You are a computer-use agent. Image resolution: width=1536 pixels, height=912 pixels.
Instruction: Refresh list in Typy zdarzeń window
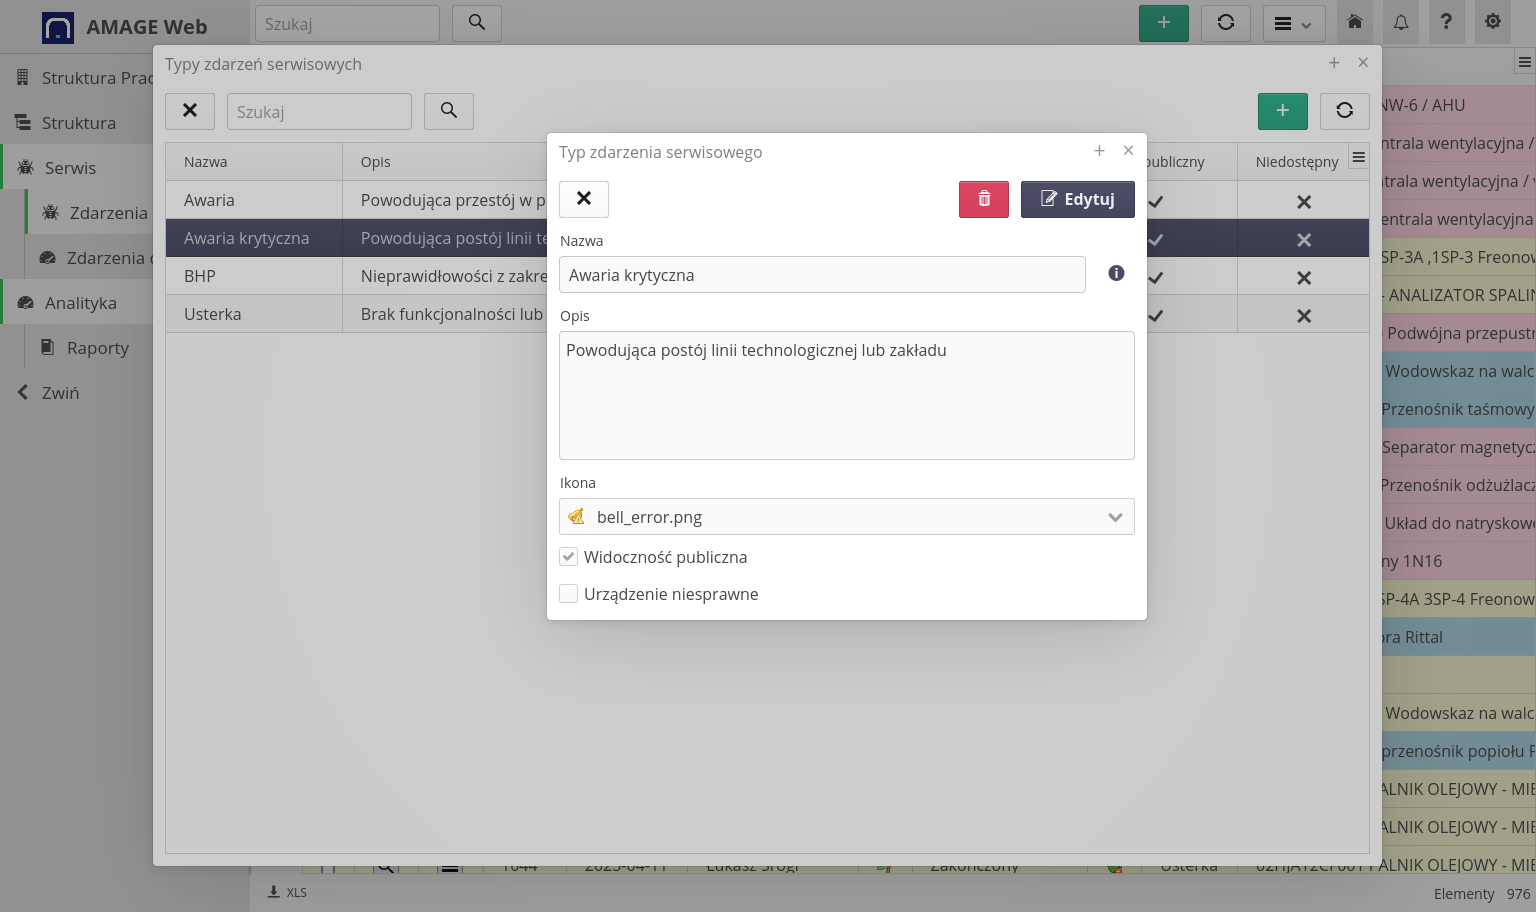tap(1345, 111)
